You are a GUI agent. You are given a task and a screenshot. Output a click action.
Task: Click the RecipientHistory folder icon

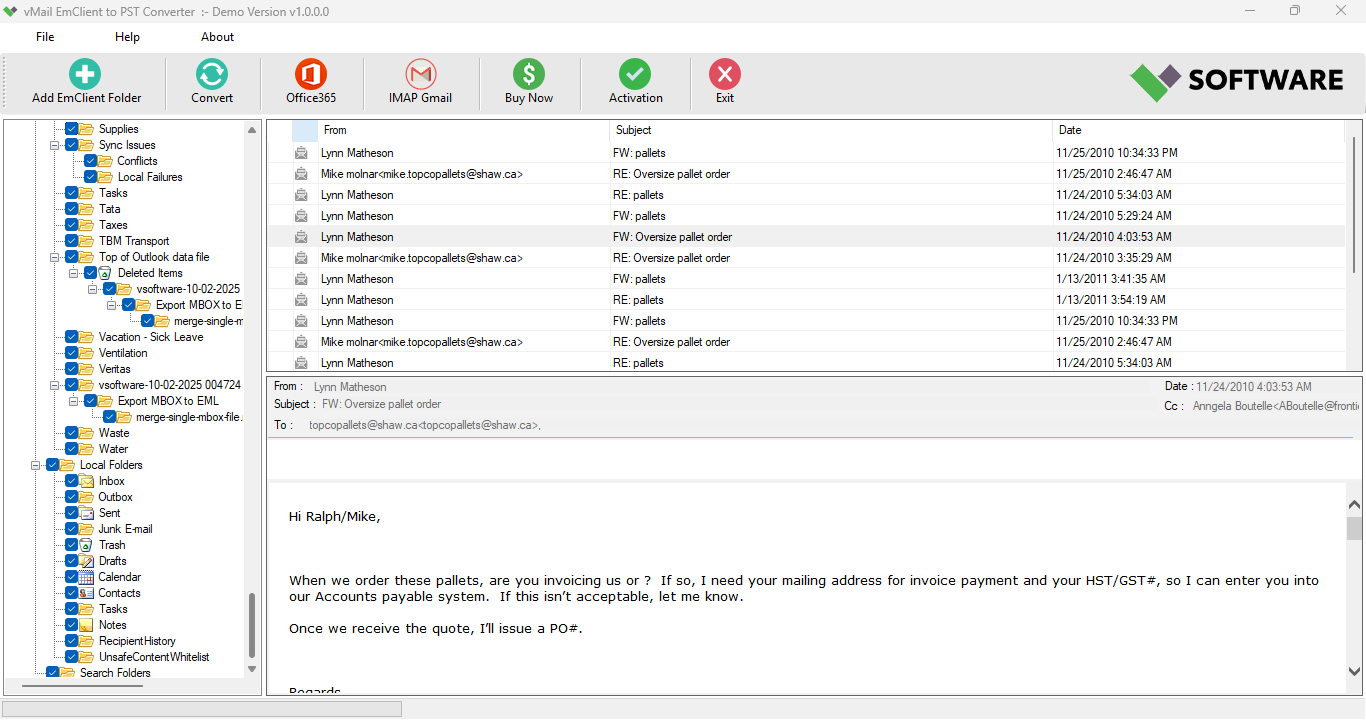pos(87,641)
